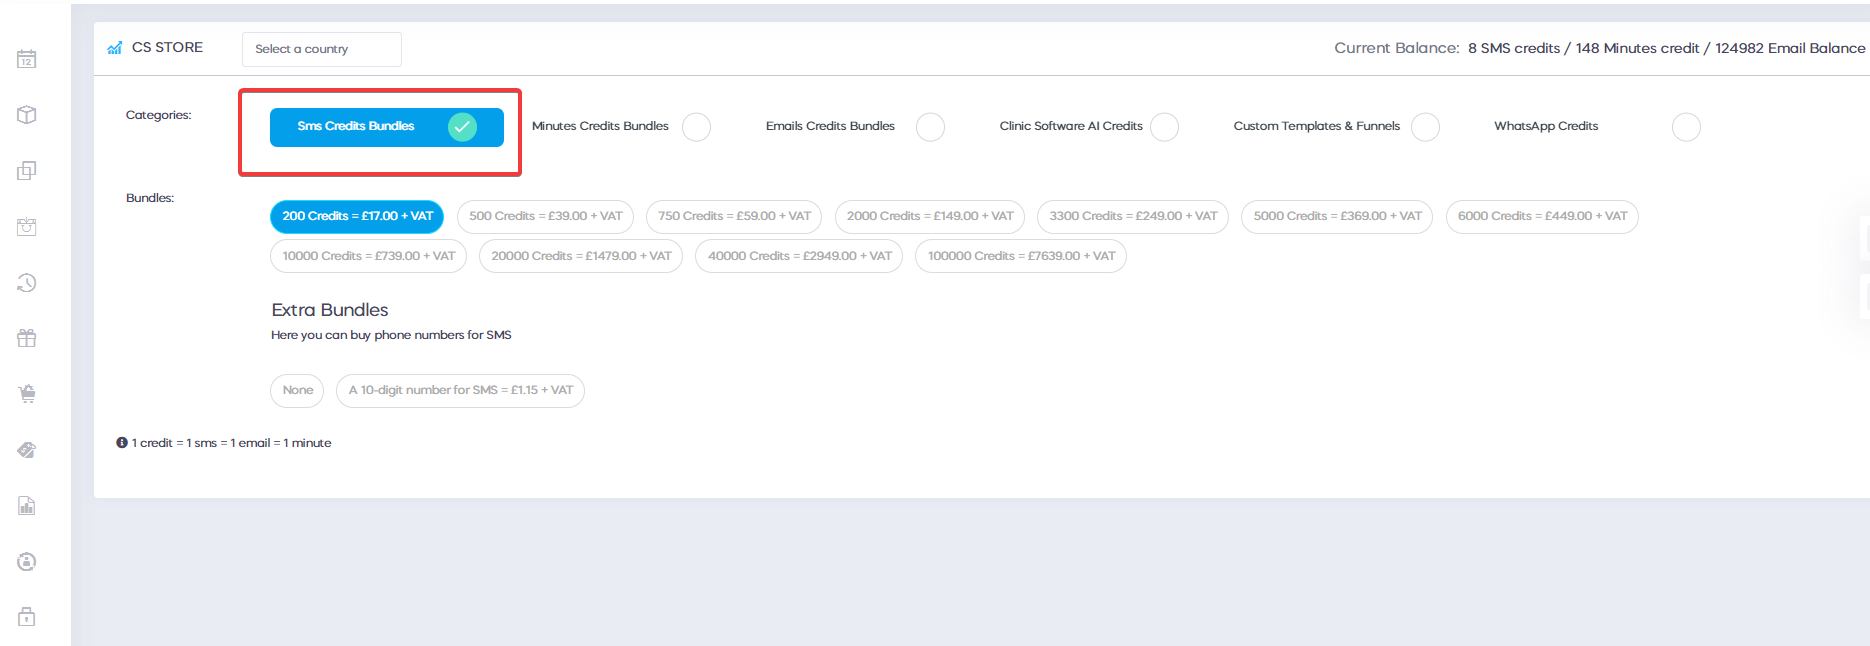
Task: Open the calendar icon in sidebar
Action: (27, 60)
